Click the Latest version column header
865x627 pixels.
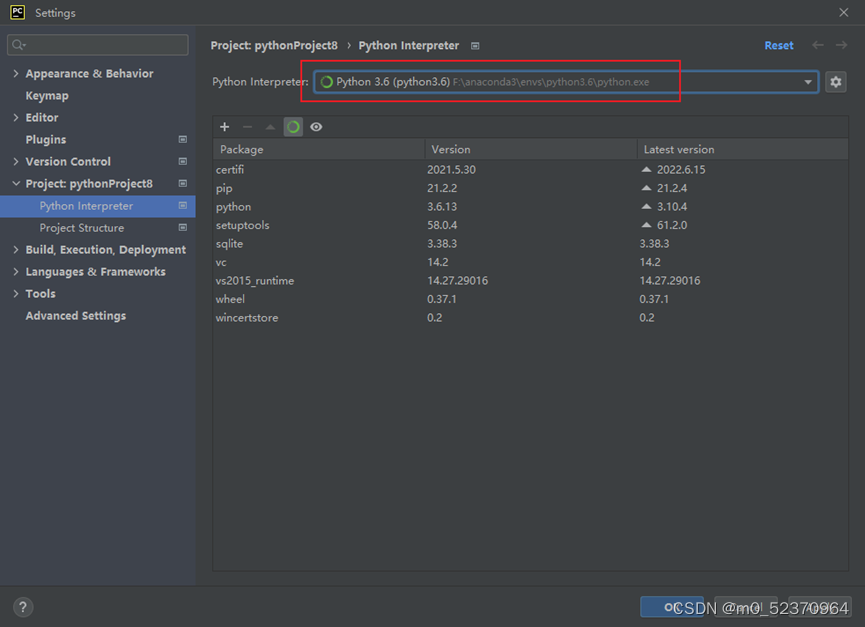[x=743, y=149]
